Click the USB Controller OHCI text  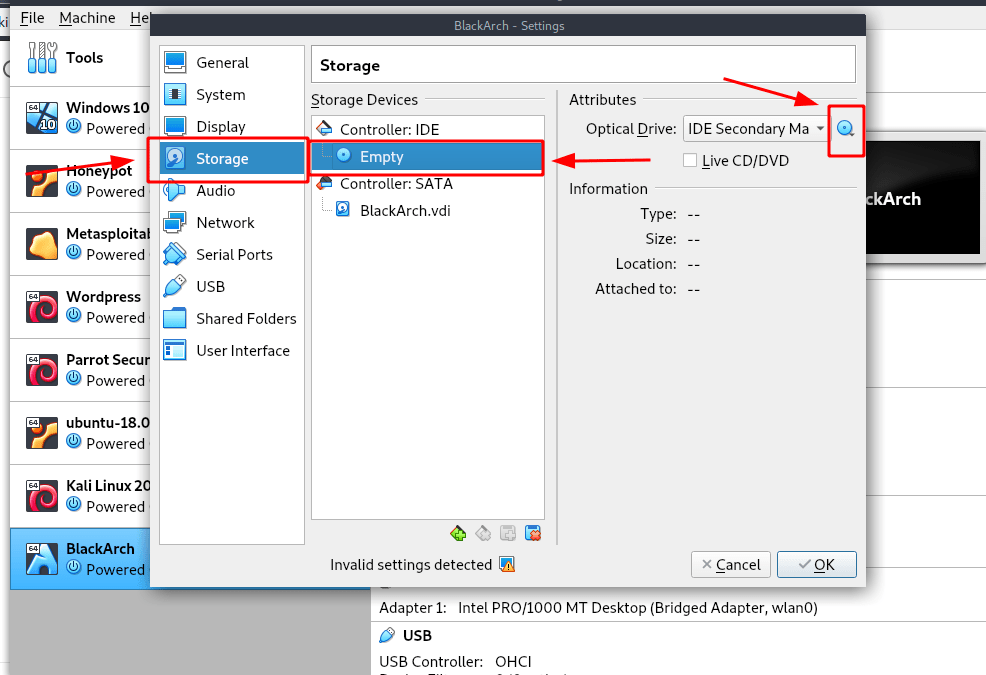tap(455, 661)
